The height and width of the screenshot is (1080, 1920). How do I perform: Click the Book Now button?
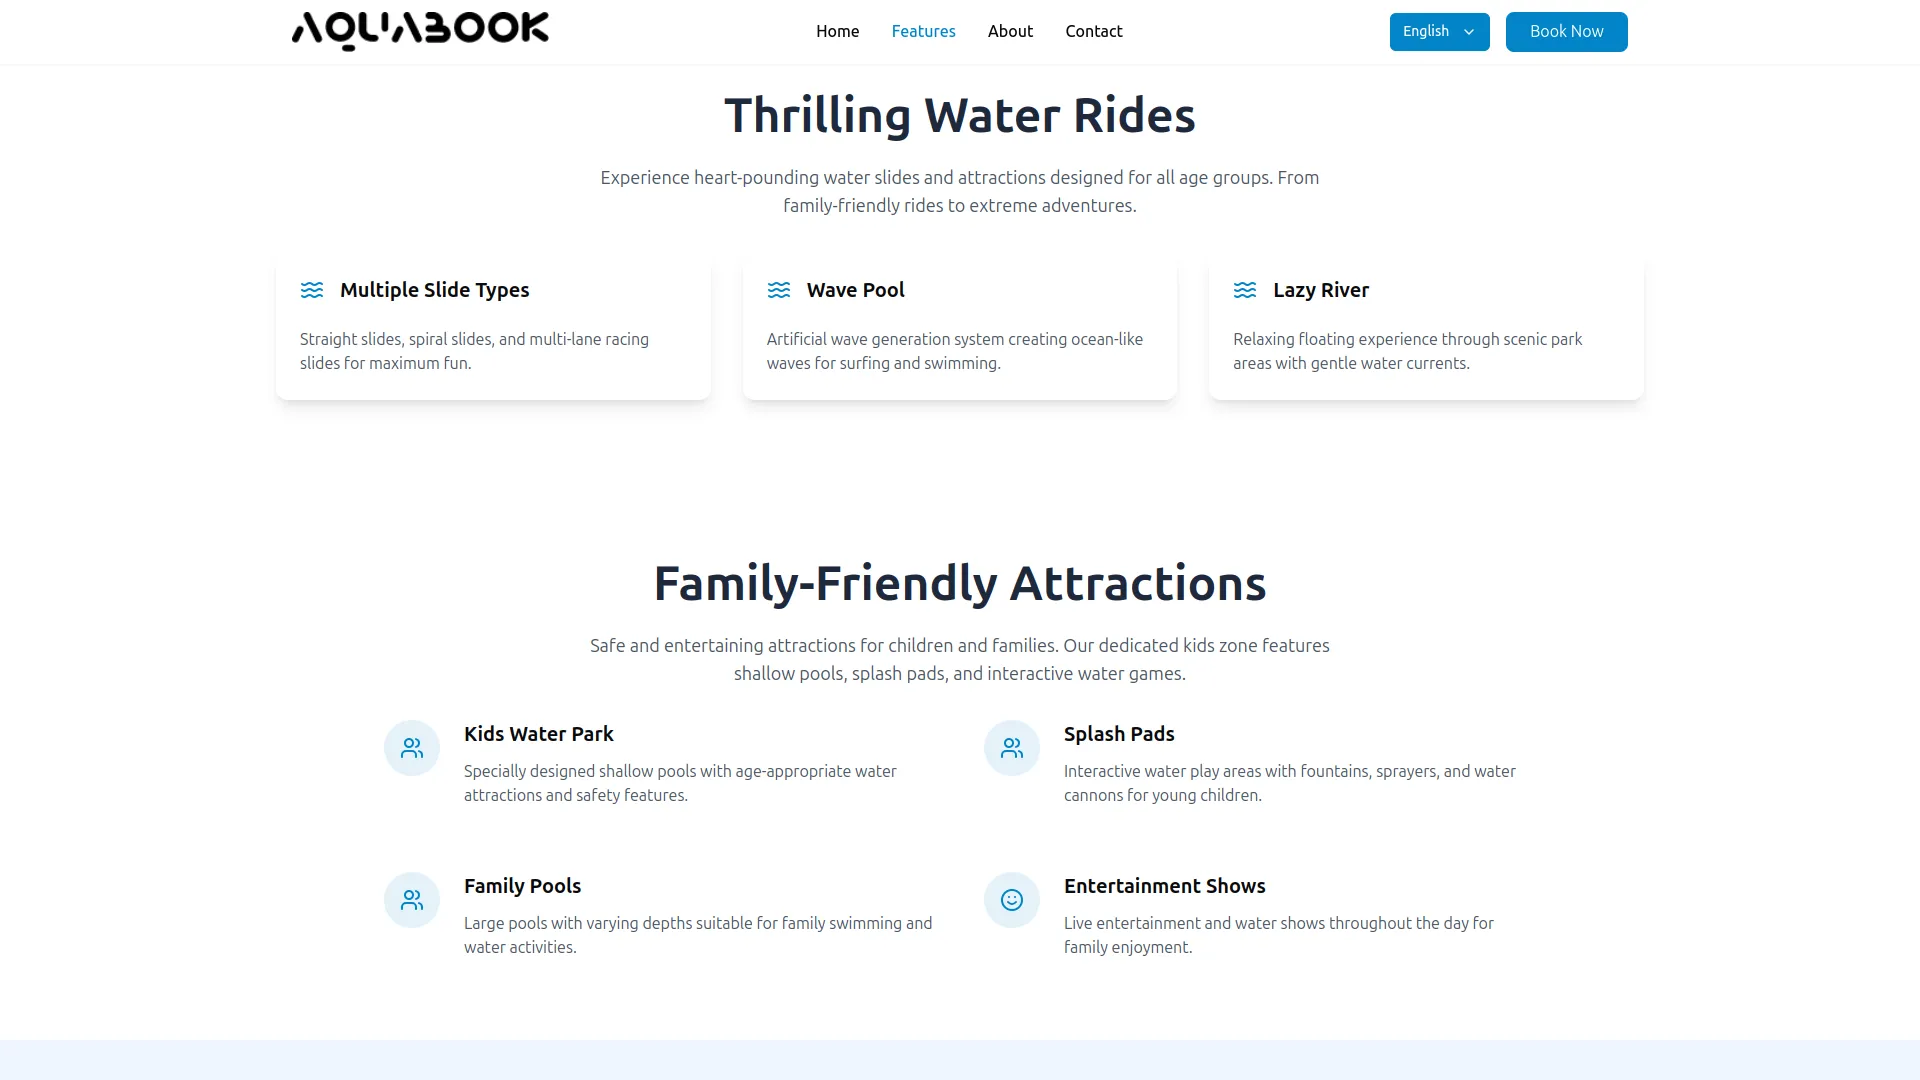click(1565, 31)
